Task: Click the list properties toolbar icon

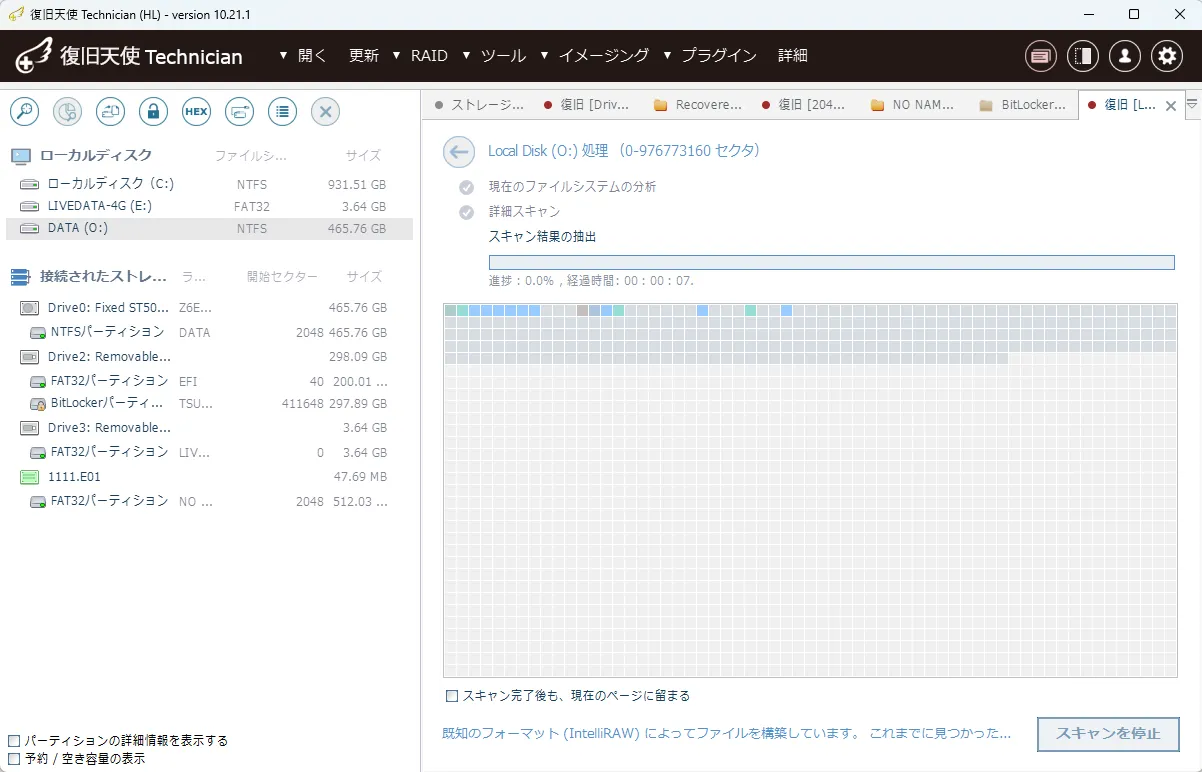Action: [282, 111]
